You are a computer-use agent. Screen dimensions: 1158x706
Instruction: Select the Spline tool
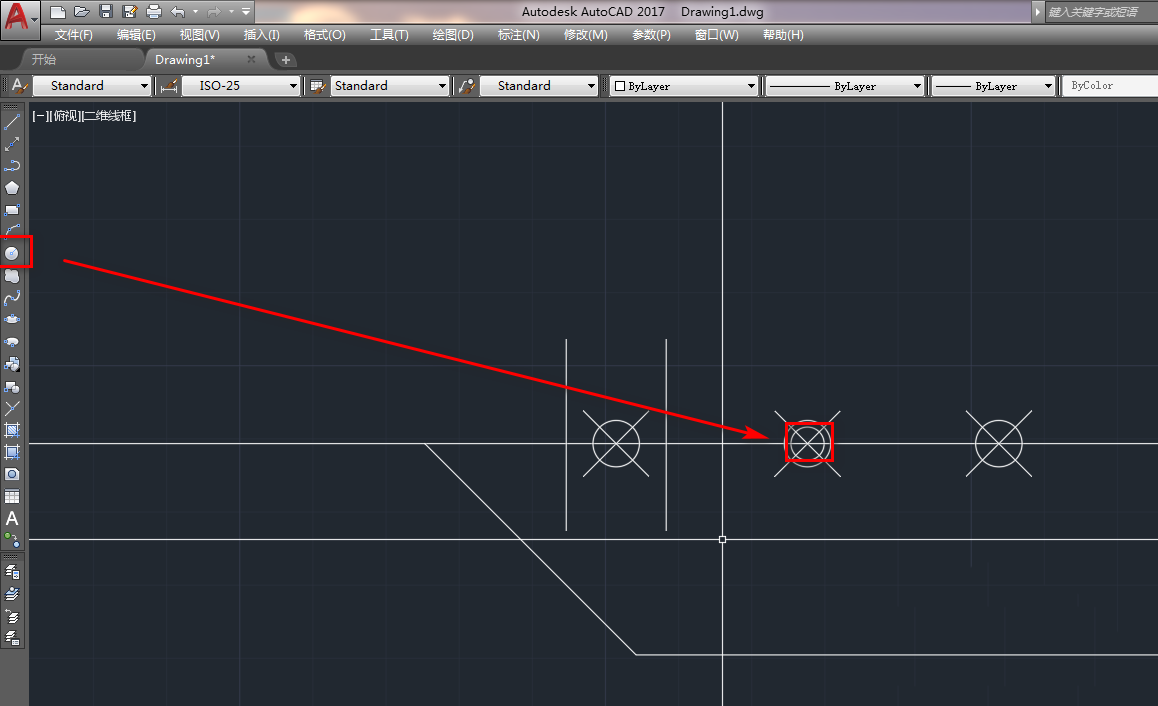pos(12,298)
